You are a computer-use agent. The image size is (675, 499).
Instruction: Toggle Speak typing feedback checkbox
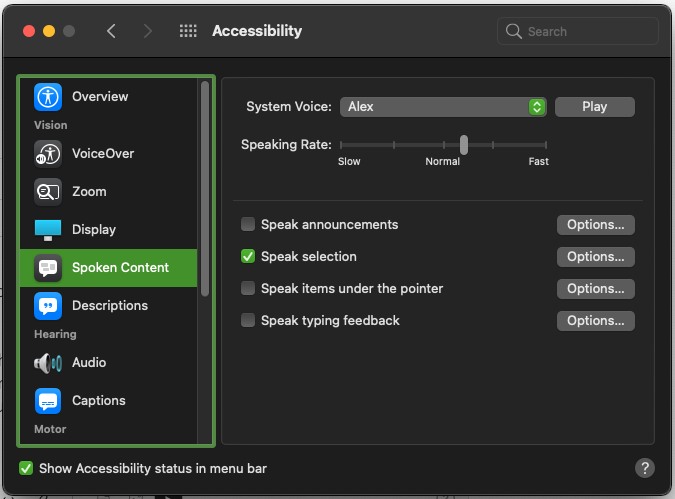[x=248, y=321]
